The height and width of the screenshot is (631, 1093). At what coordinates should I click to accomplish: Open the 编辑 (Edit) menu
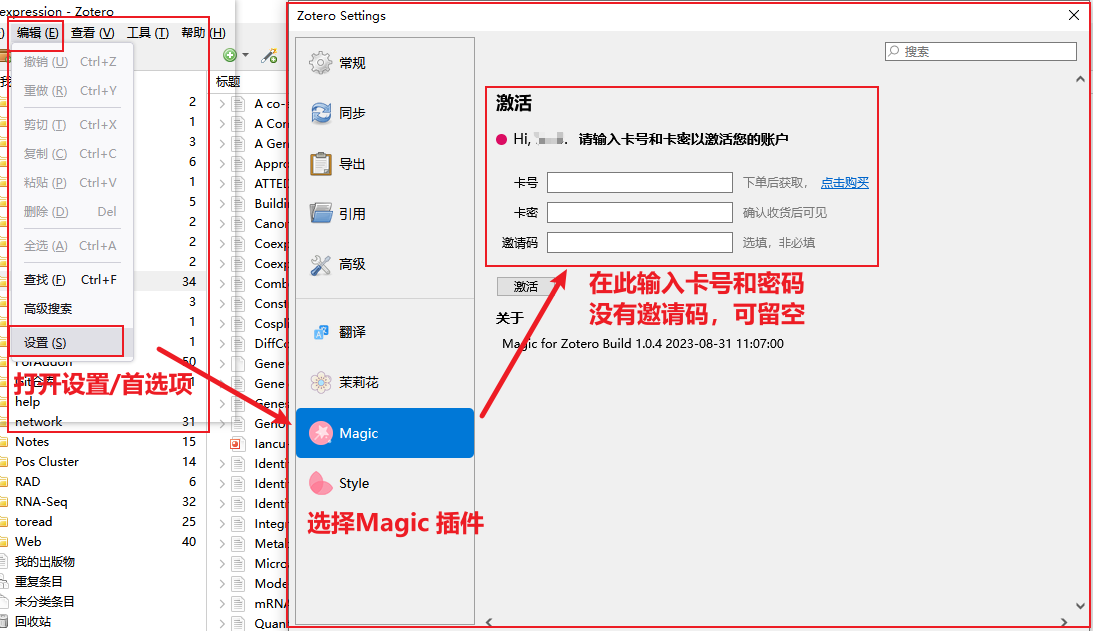click(x=38, y=33)
